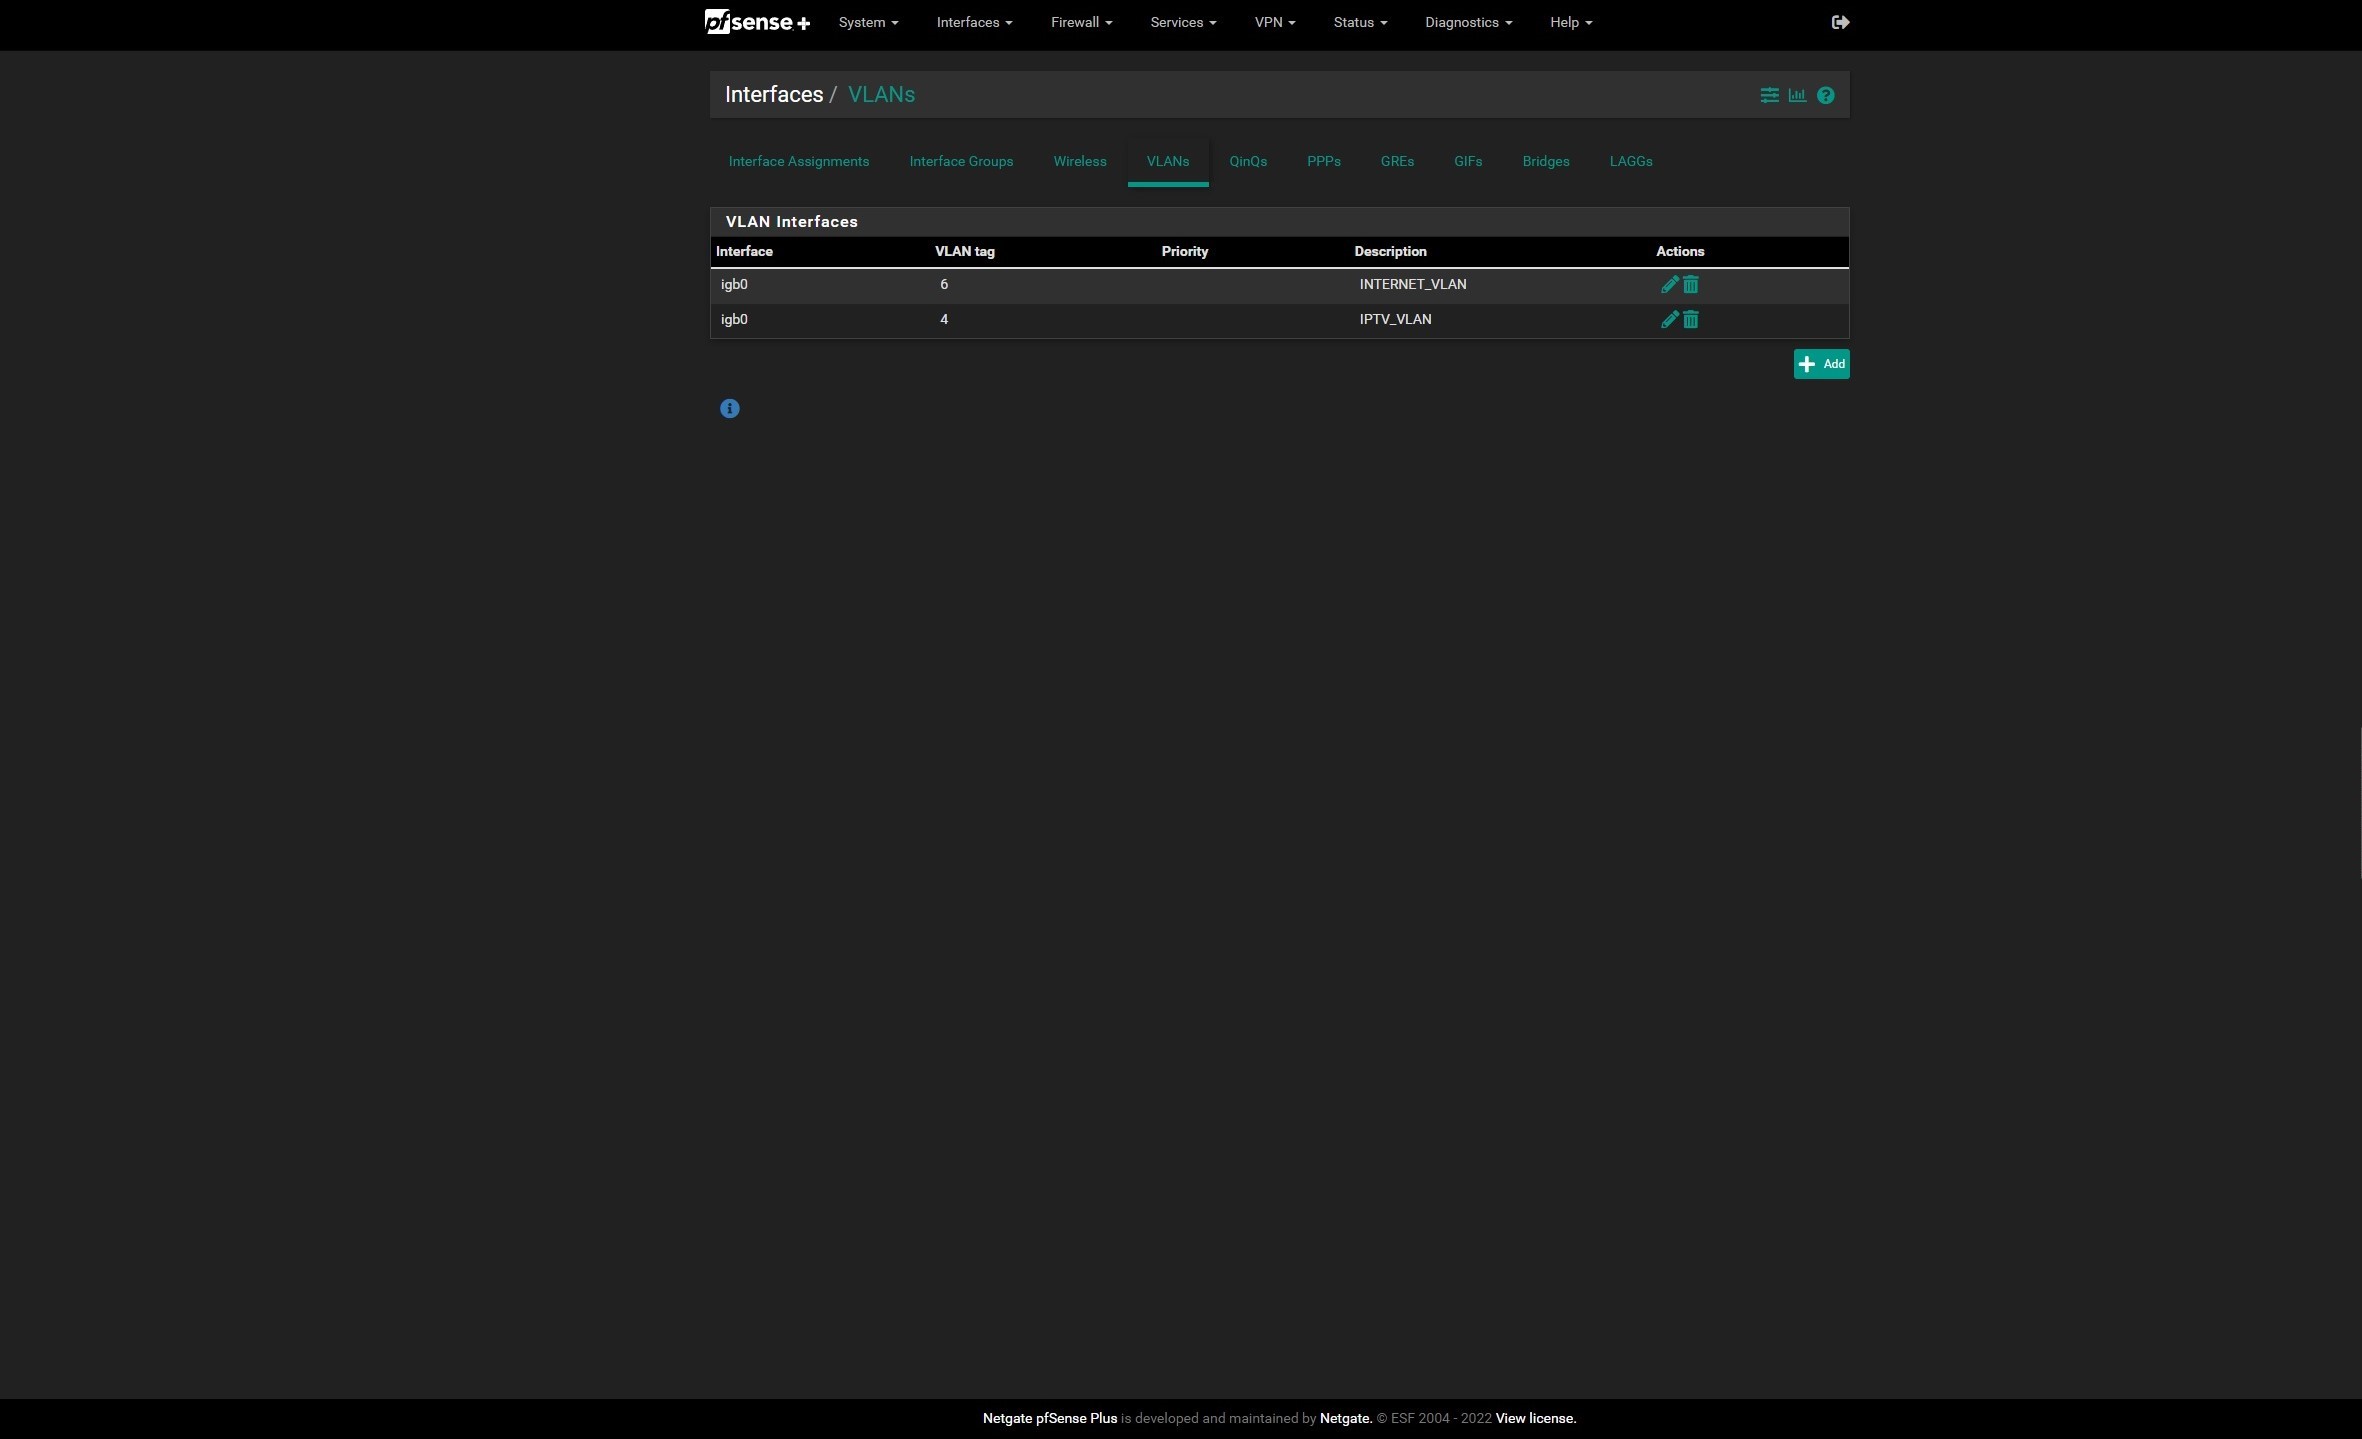Expand the System menu dropdown

coord(867,22)
